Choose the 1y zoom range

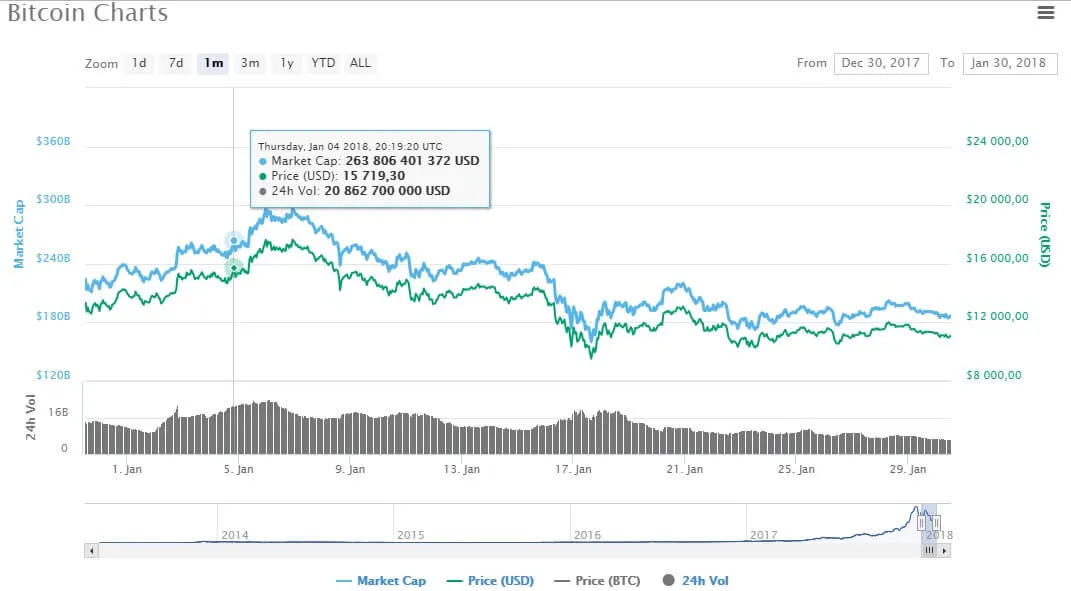(287, 63)
